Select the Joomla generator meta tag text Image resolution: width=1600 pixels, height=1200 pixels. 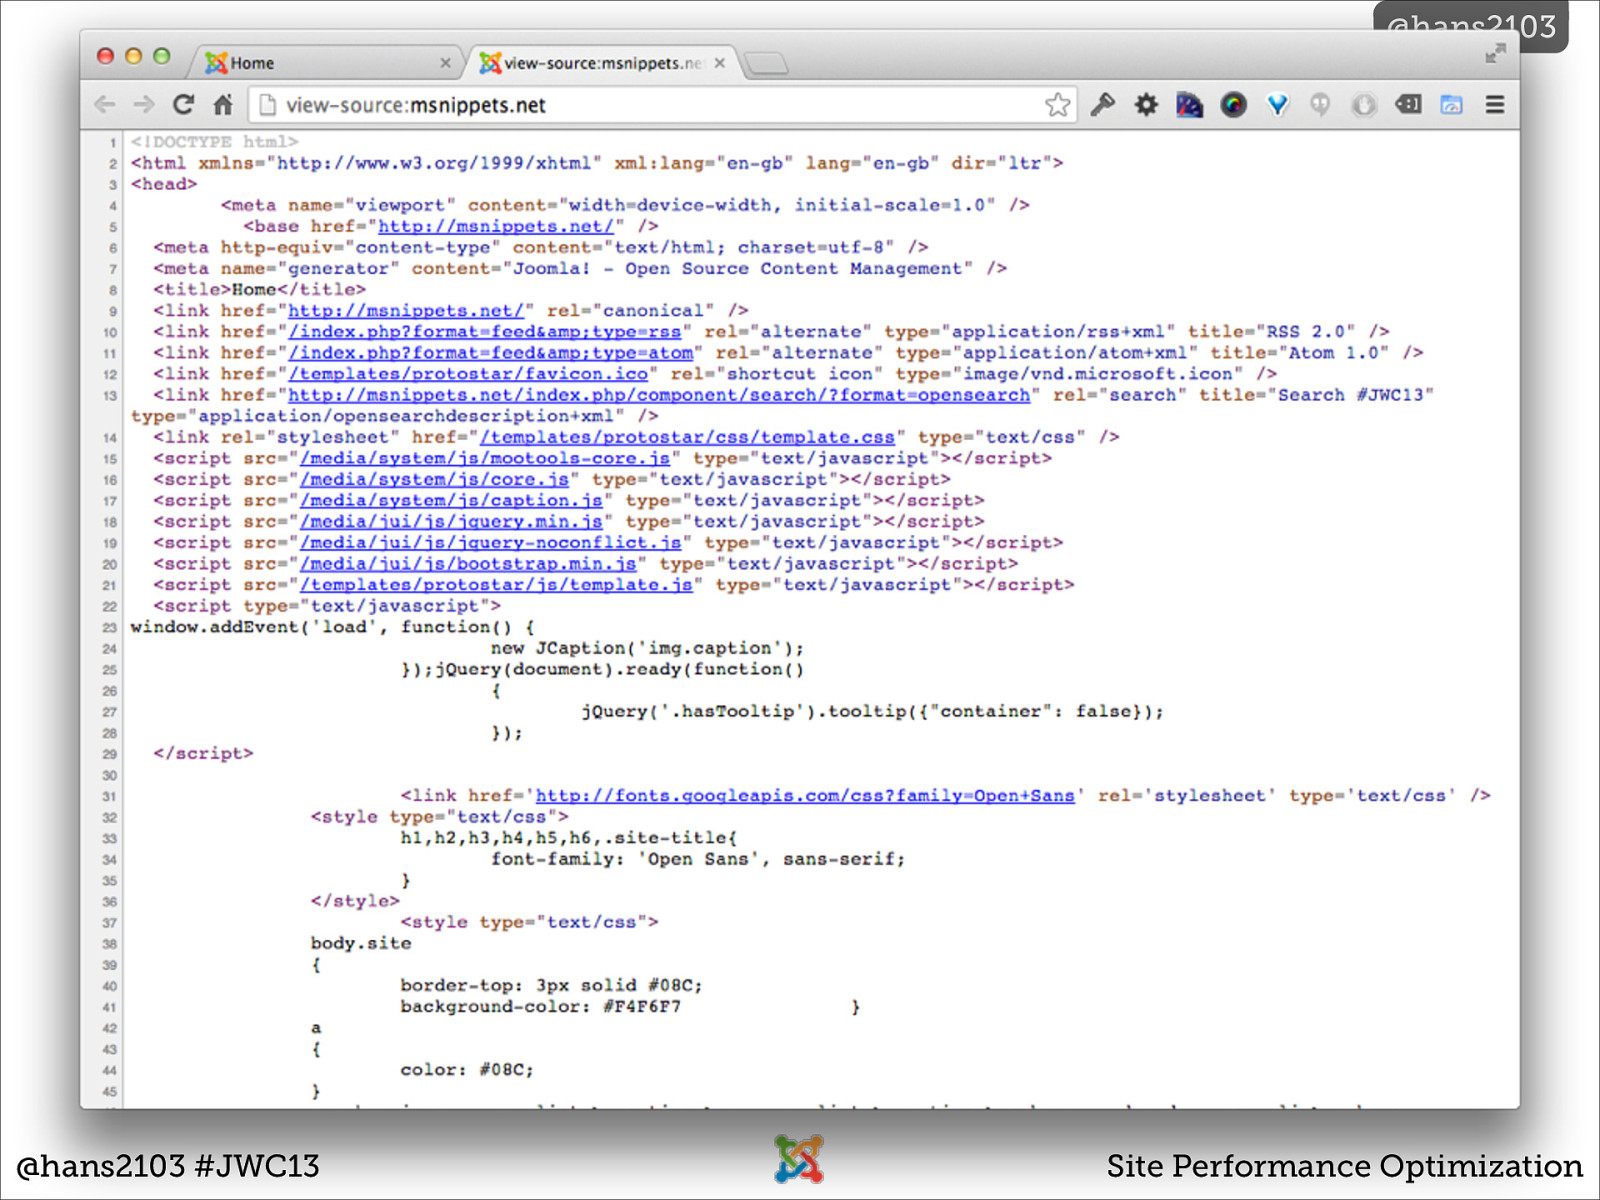pyautogui.click(x=580, y=269)
